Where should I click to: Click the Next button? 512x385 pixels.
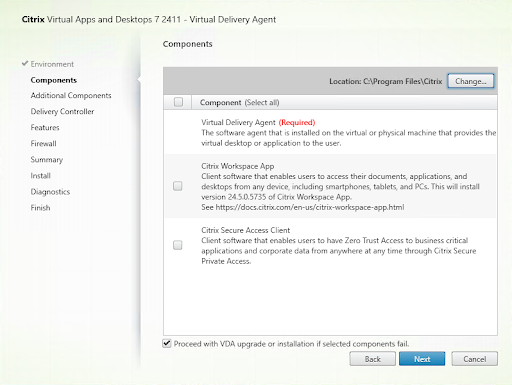click(x=422, y=359)
